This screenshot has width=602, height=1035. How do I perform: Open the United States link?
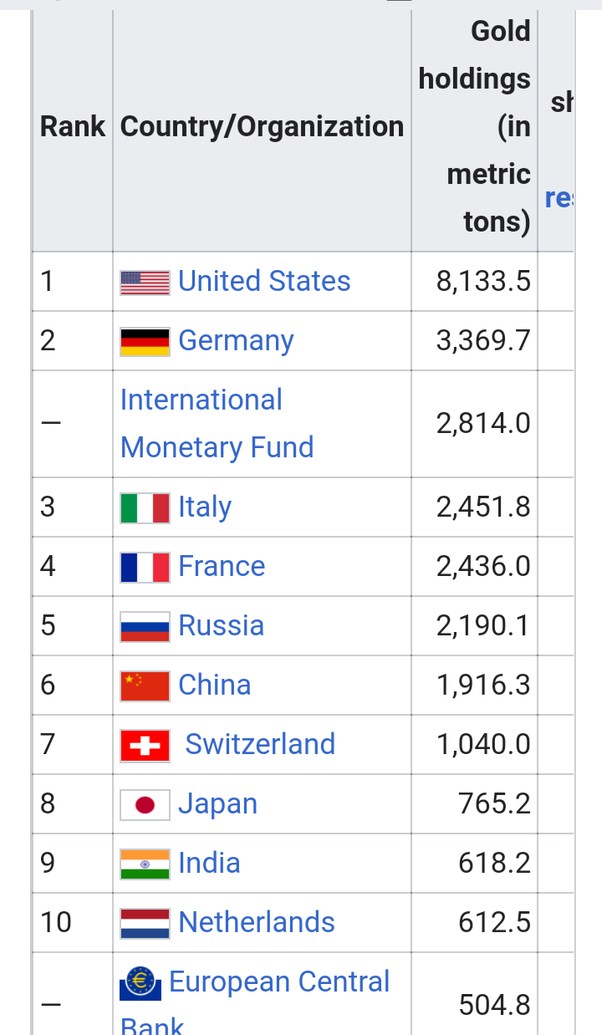tap(264, 281)
